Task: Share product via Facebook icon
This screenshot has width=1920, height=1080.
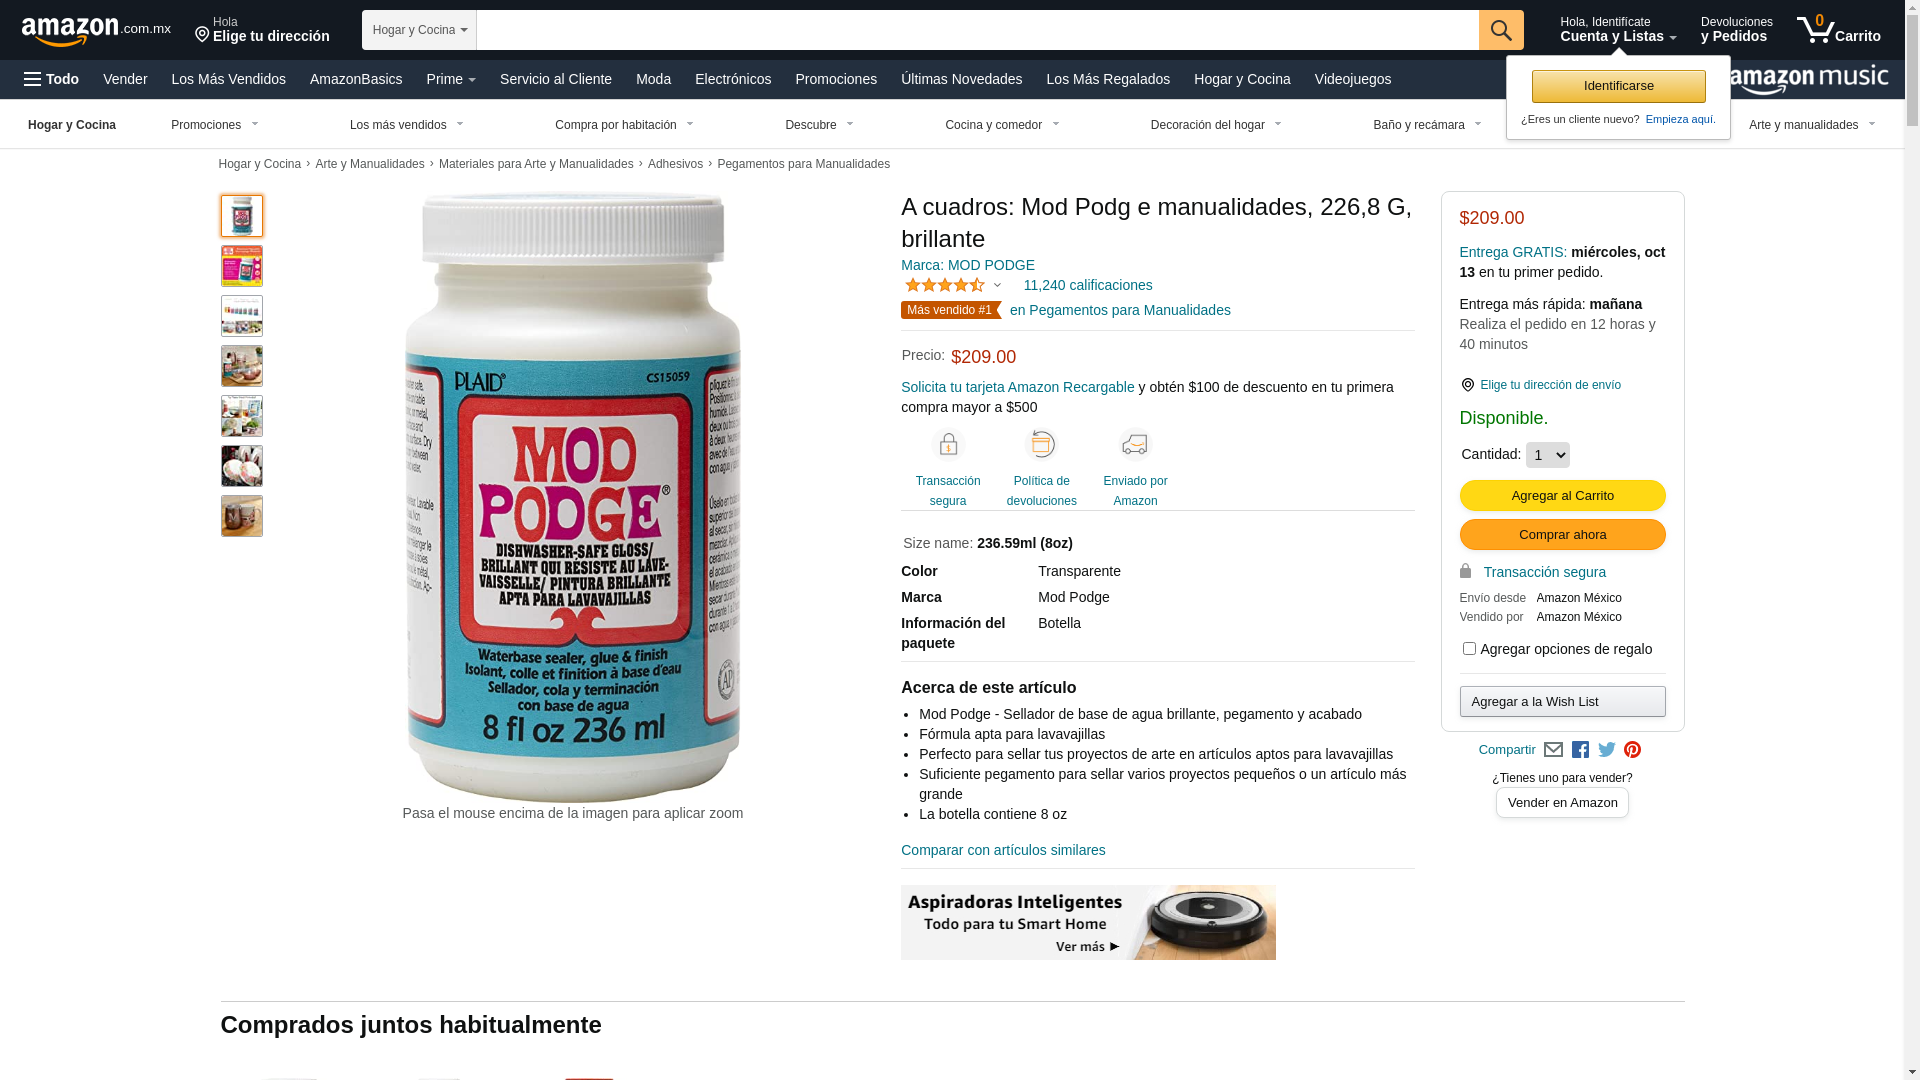Action: [1580, 750]
